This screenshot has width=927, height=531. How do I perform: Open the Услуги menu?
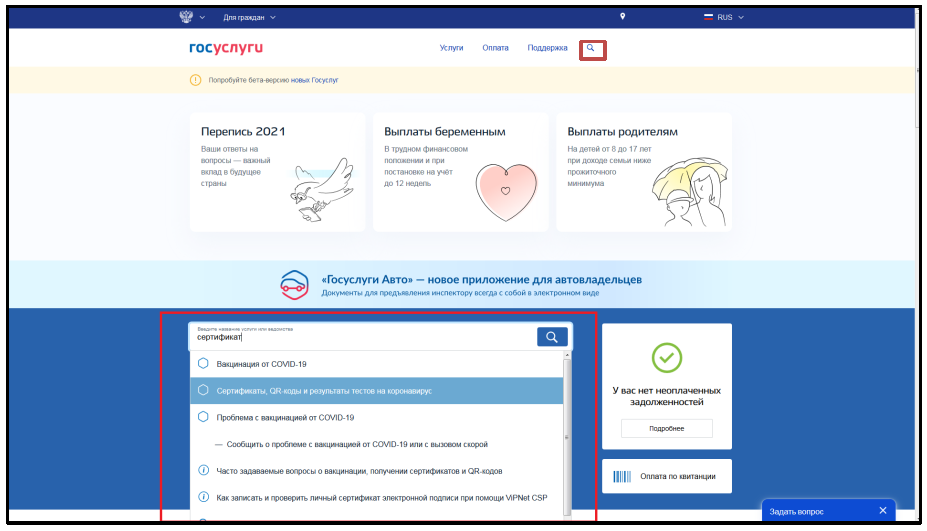[451, 48]
